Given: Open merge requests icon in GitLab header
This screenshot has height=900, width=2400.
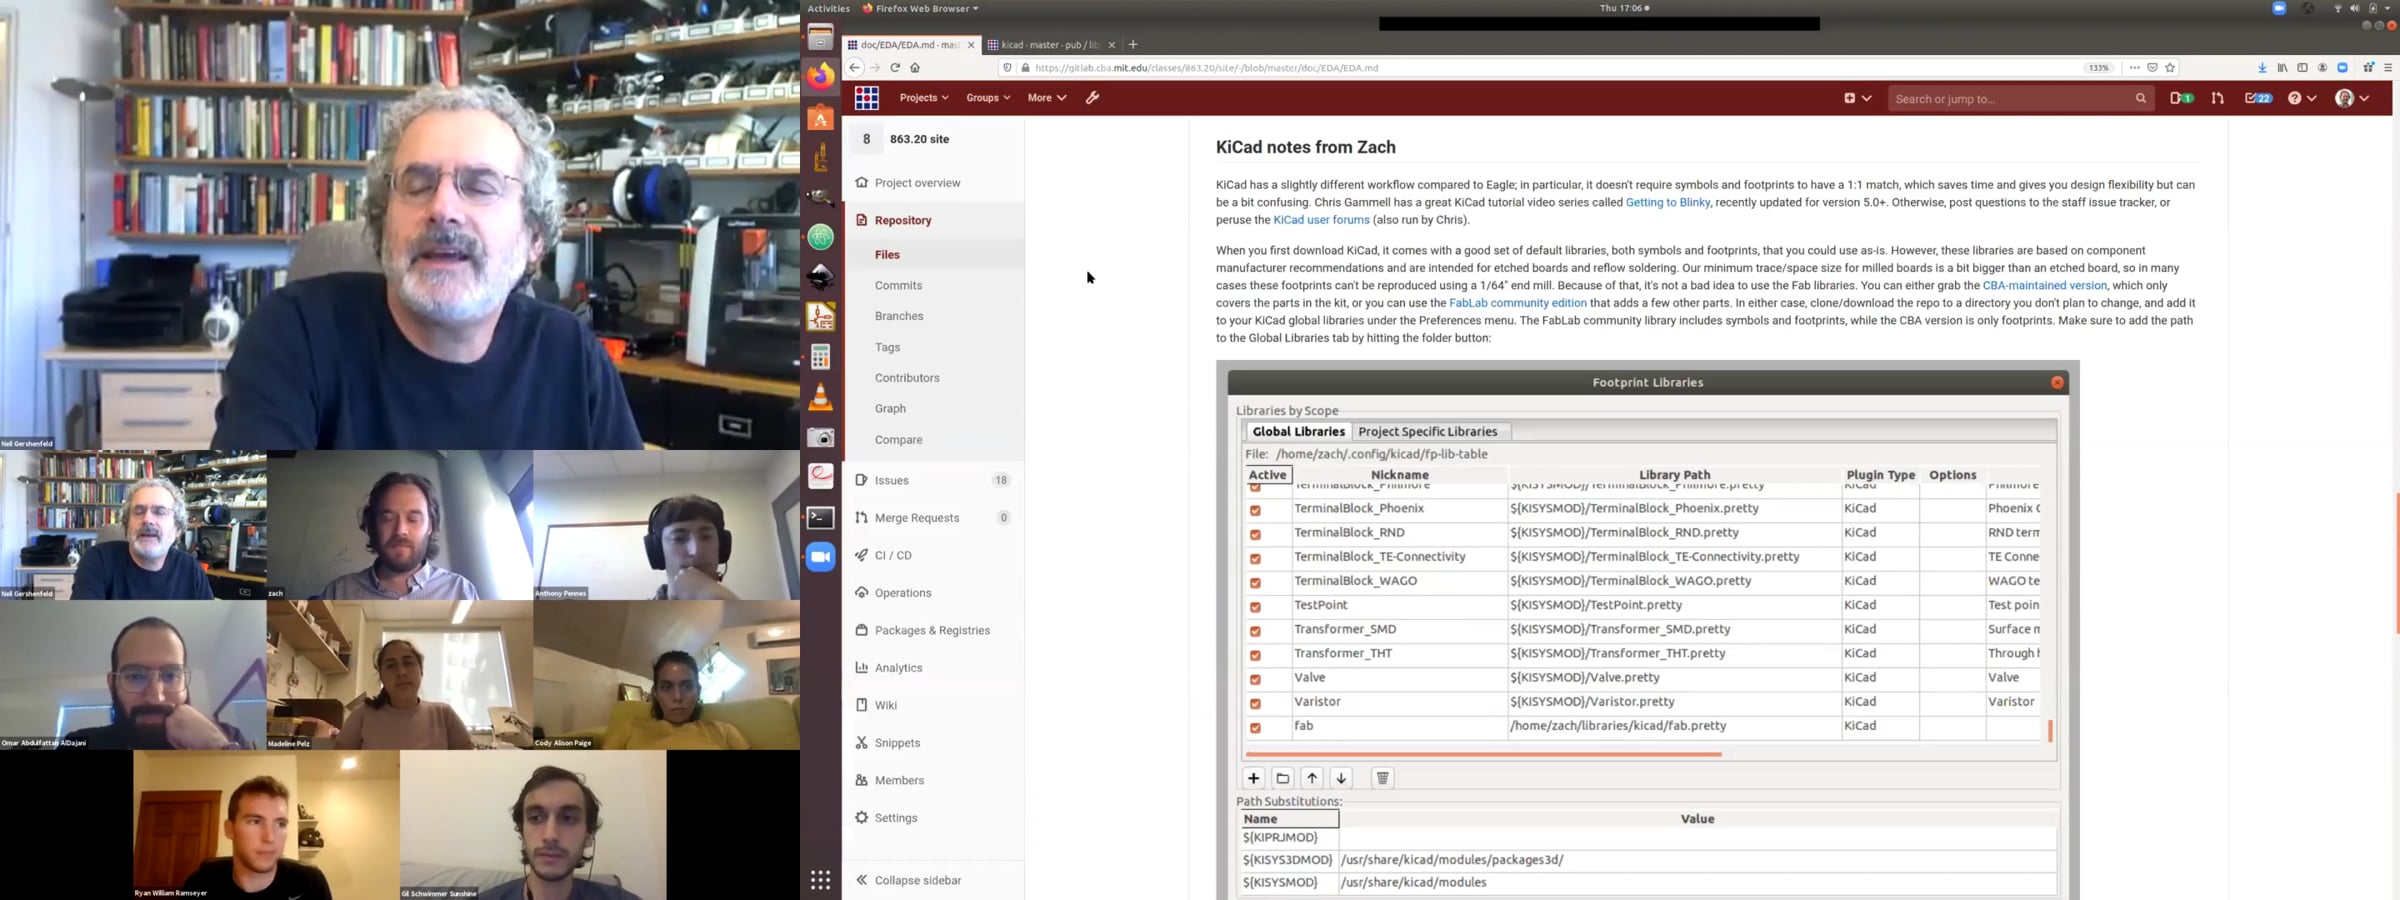Looking at the screenshot, I should (2218, 98).
